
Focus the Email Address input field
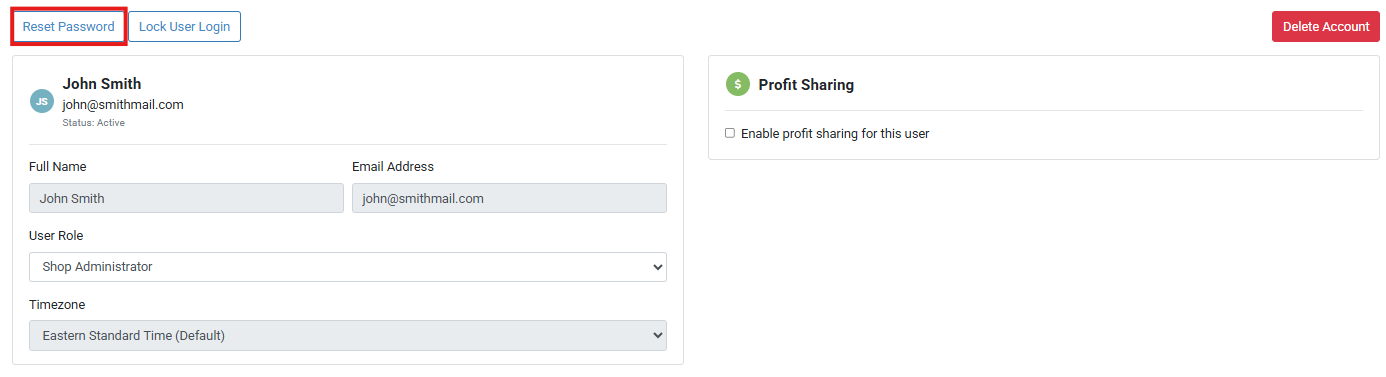pyautogui.click(x=509, y=198)
